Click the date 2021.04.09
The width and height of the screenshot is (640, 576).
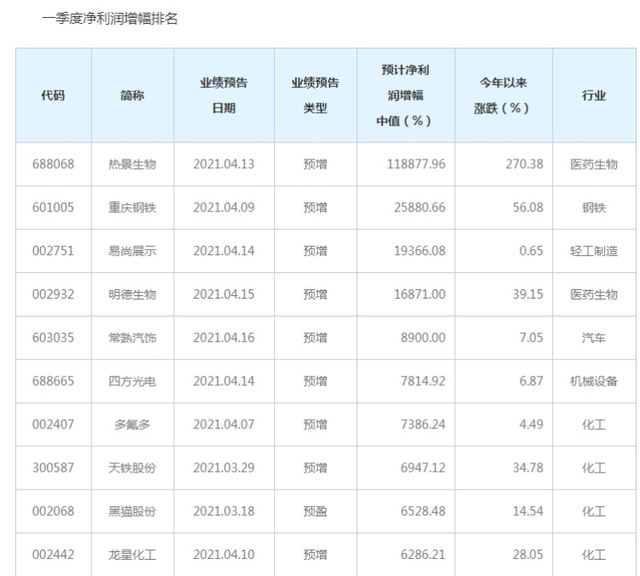(x=224, y=207)
